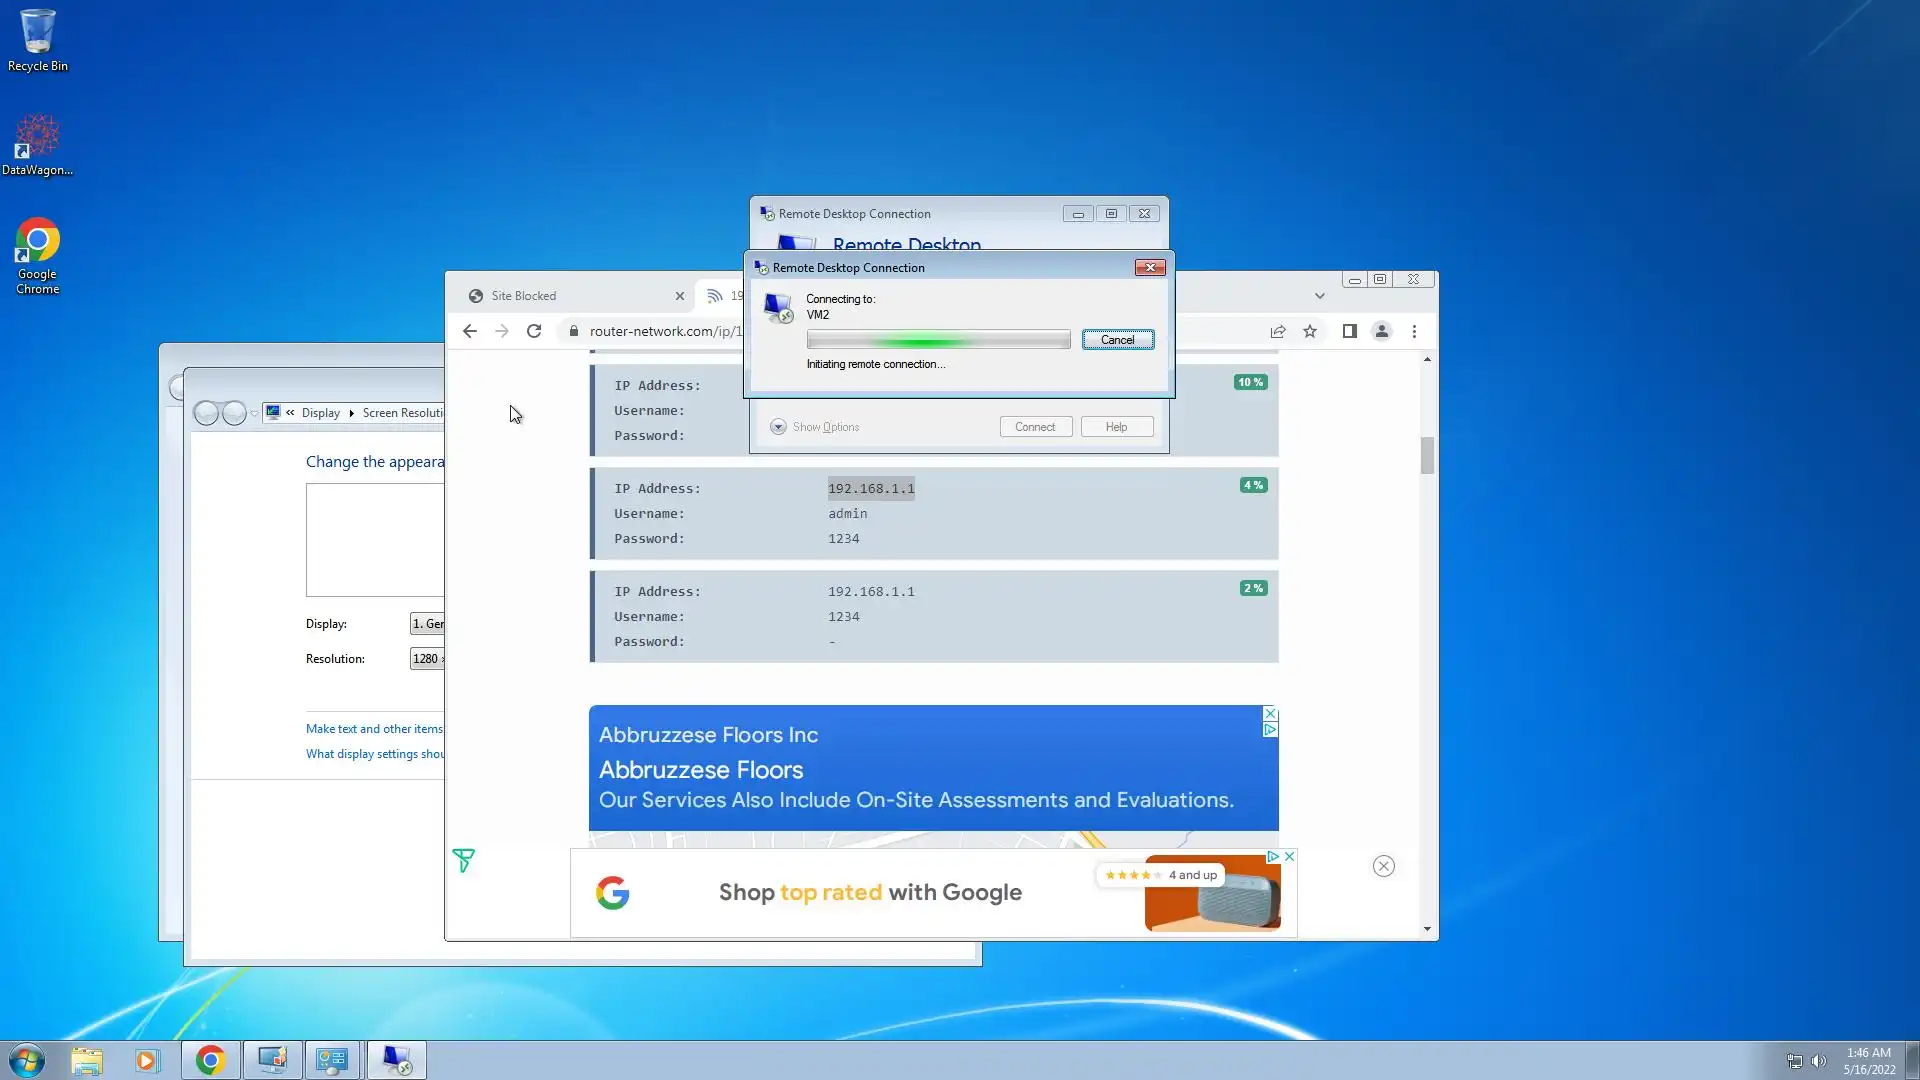This screenshot has width=1920, height=1080.
Task: Close the Site Blocked tab
Action: (680, 296)
